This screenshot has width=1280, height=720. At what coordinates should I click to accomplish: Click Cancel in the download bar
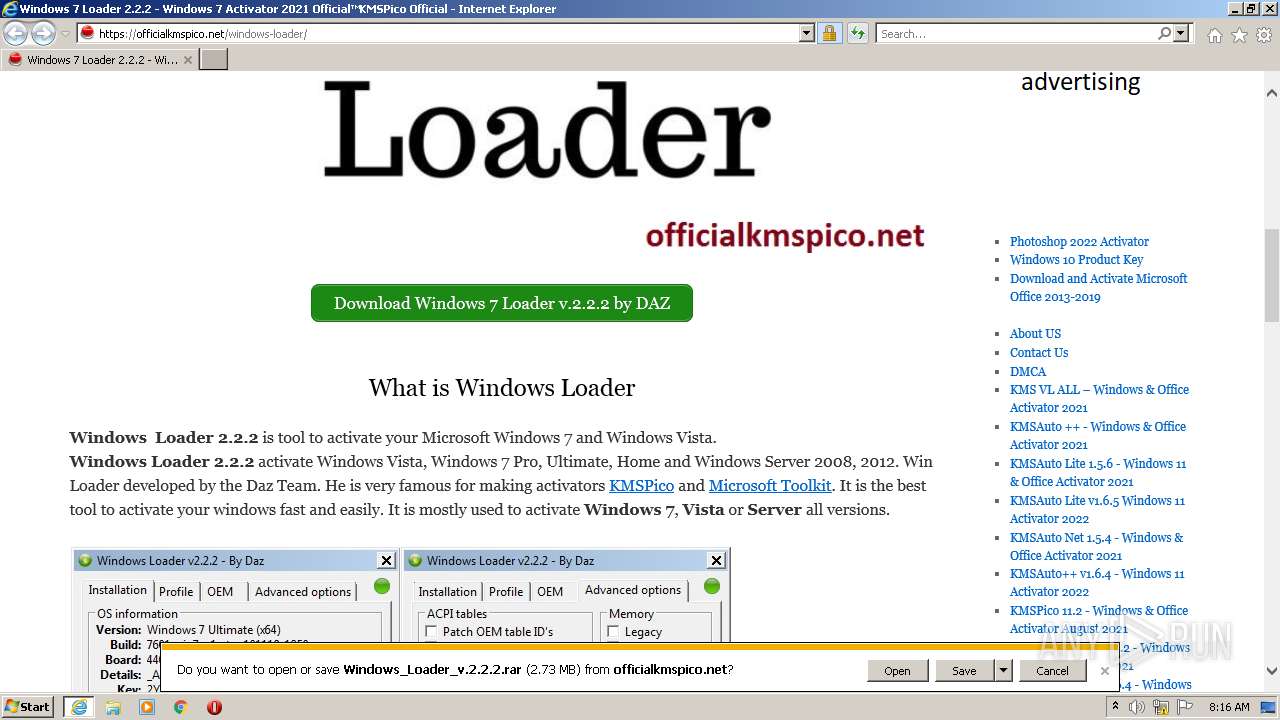click(1052, 671)
